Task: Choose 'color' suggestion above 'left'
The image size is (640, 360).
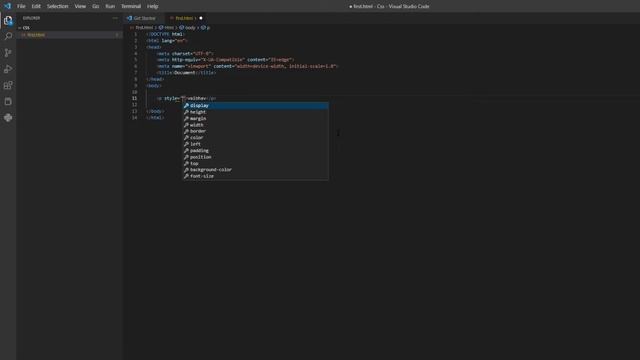Action: (x=256, y=138)
